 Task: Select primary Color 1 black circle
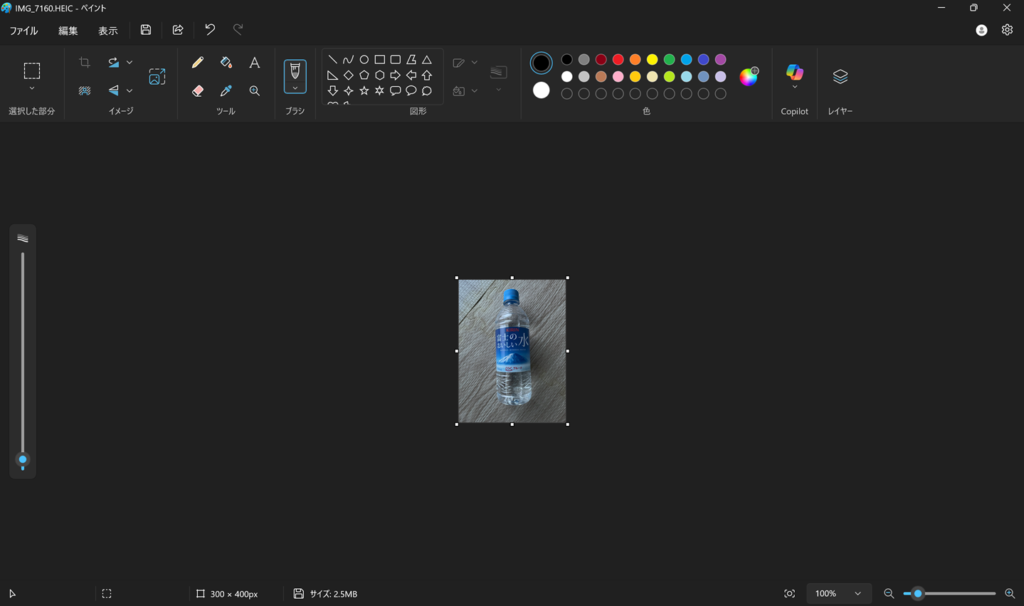541,63
